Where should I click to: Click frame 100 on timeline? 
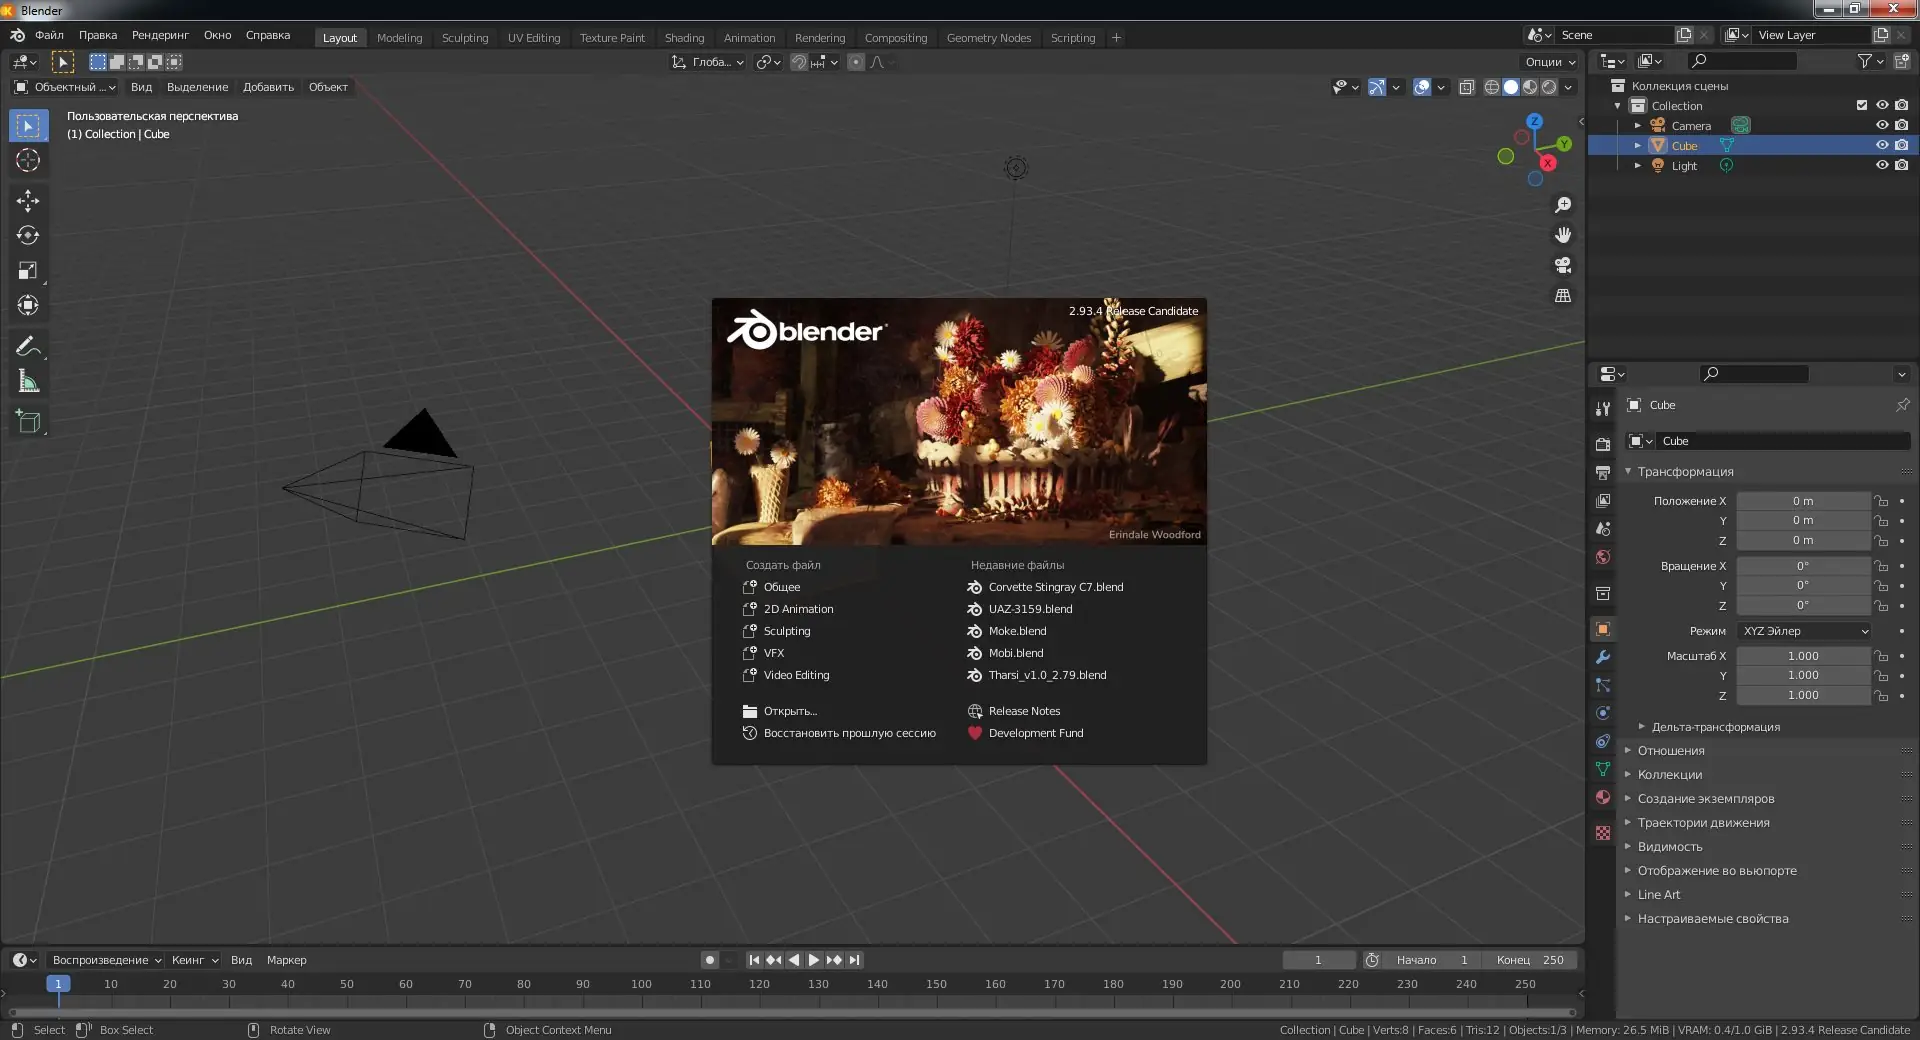pyautogui.click(x=641, y=985)
